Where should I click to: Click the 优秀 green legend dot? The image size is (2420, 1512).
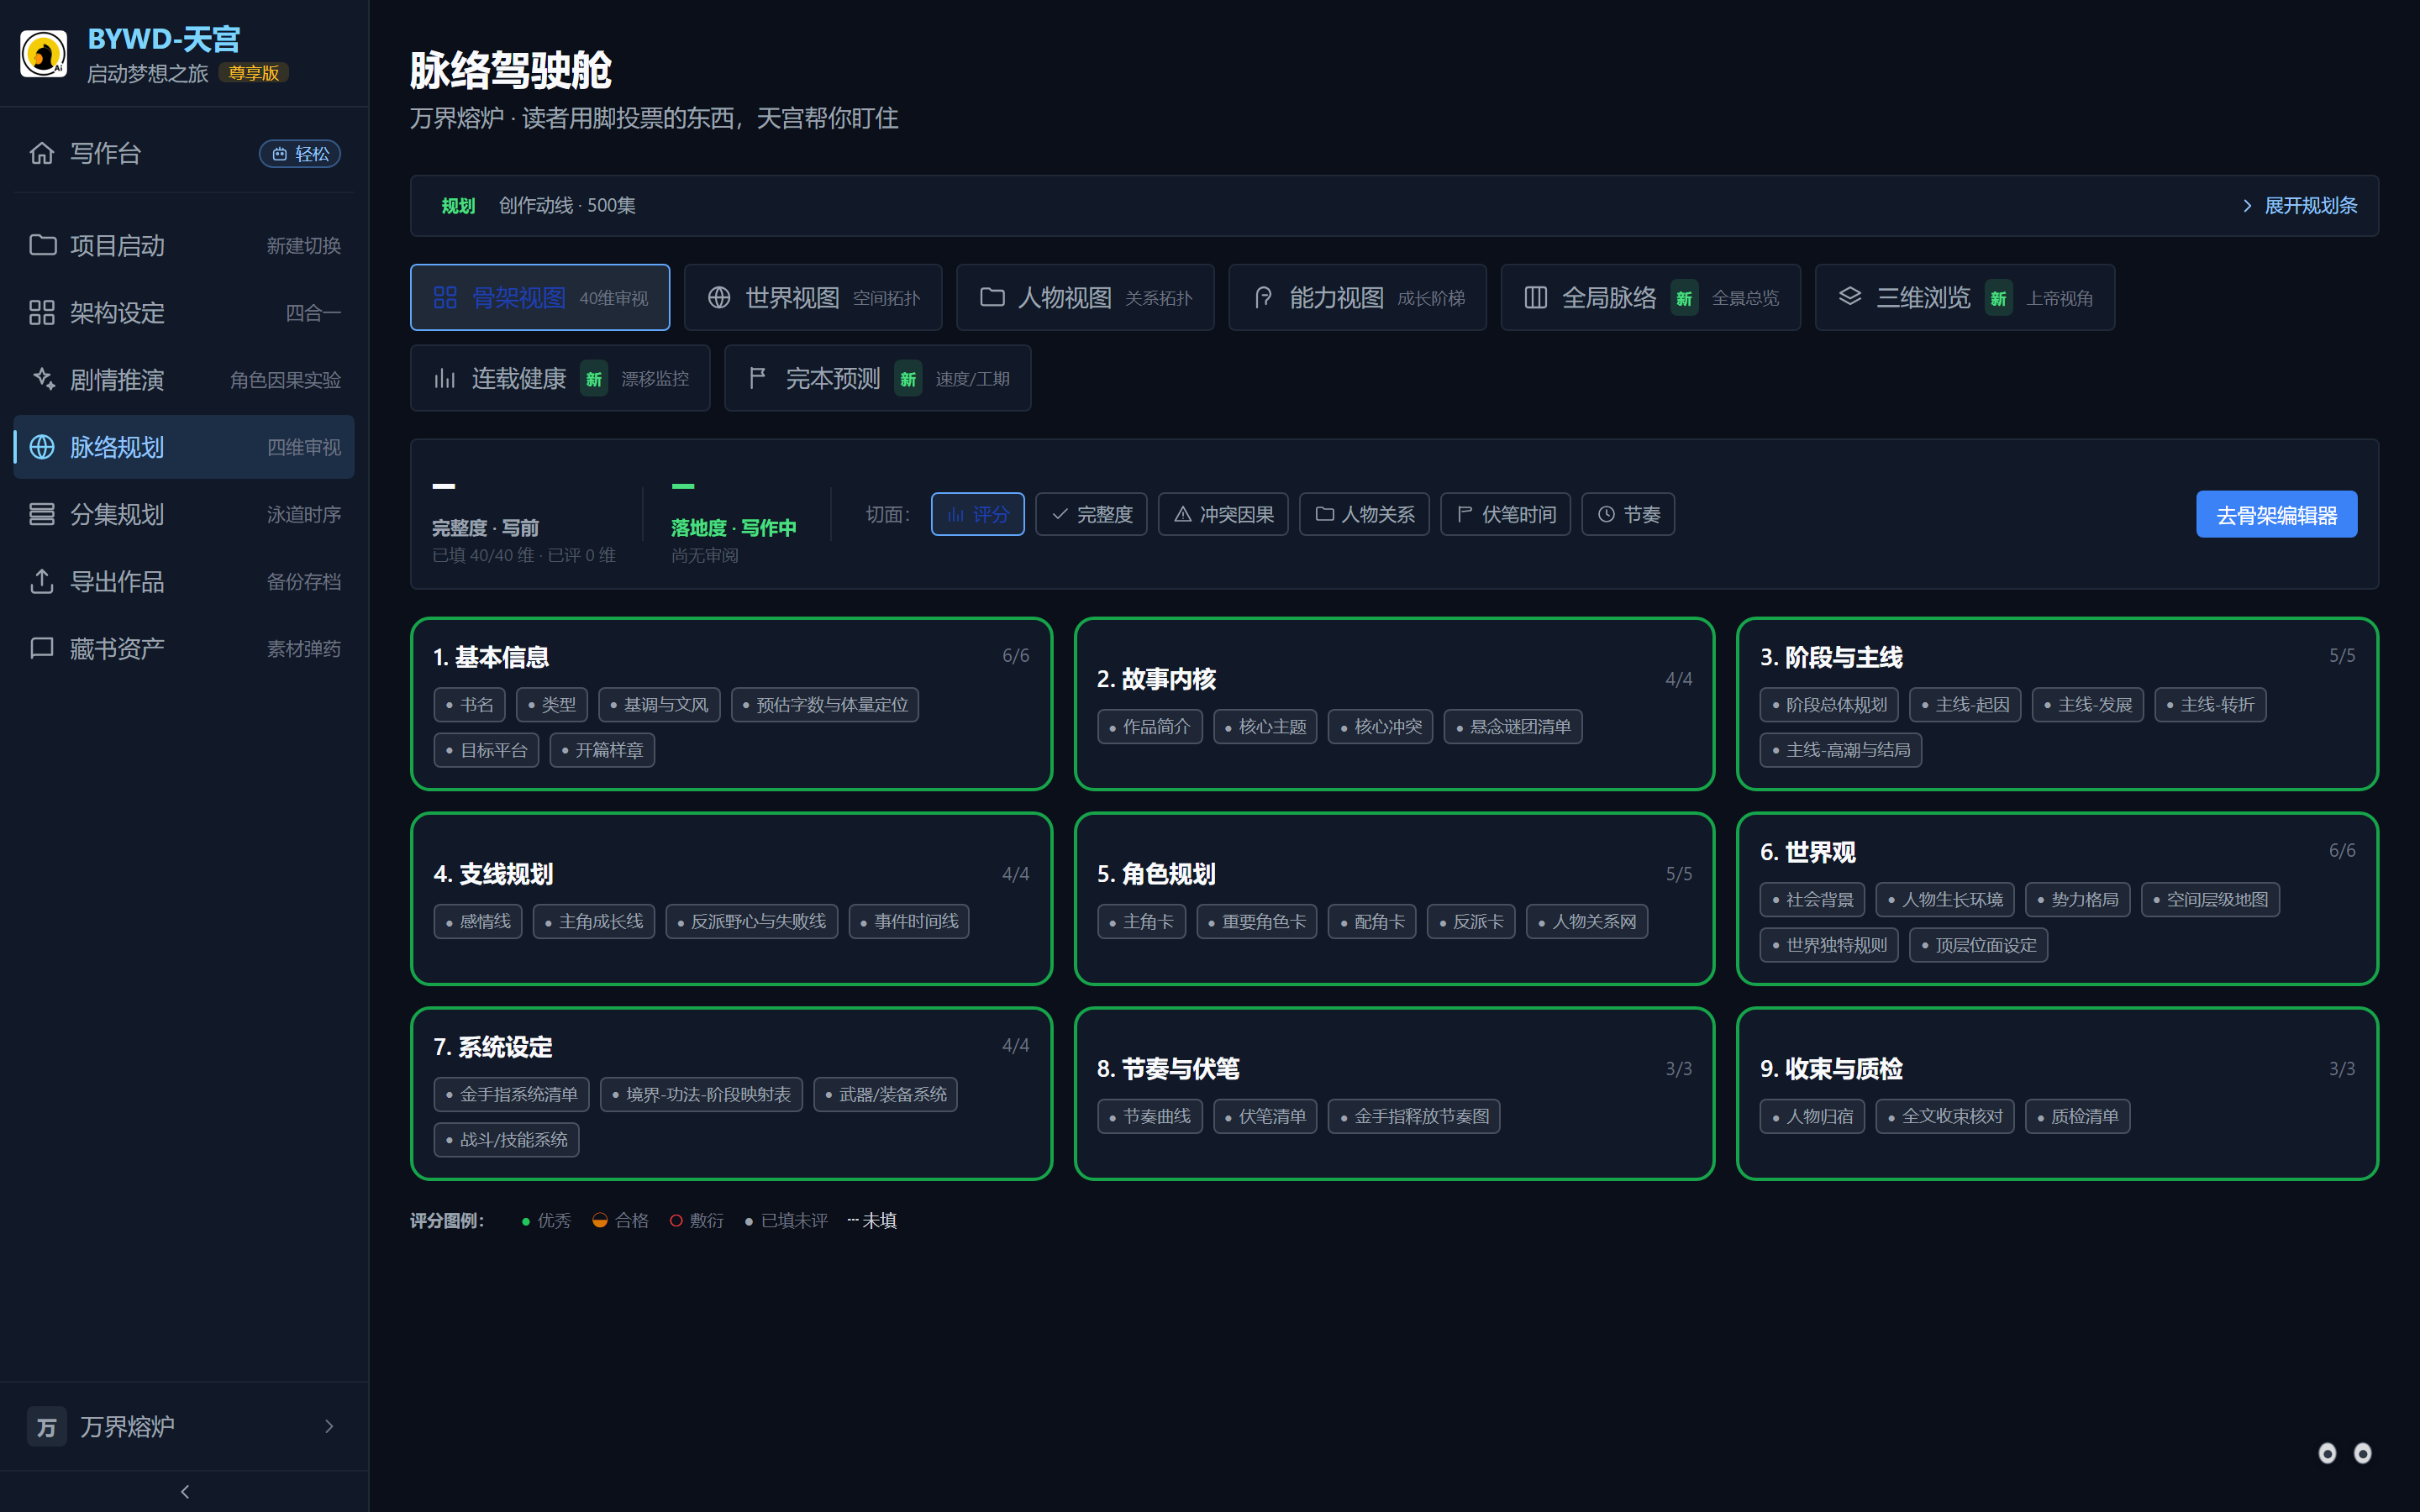(x=526, y=1221)
